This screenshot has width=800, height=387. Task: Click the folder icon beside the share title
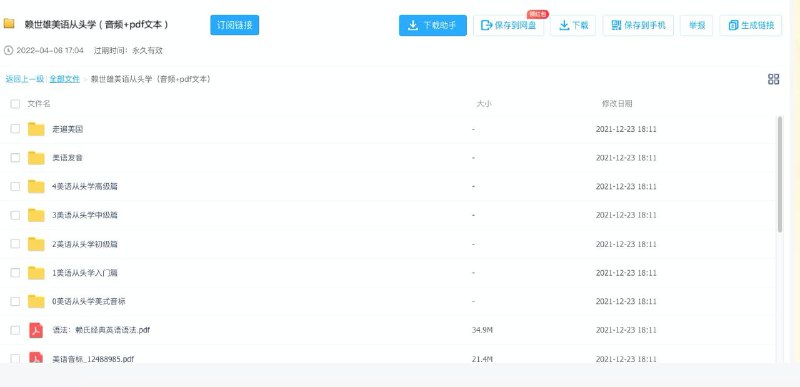pos(9,23)
